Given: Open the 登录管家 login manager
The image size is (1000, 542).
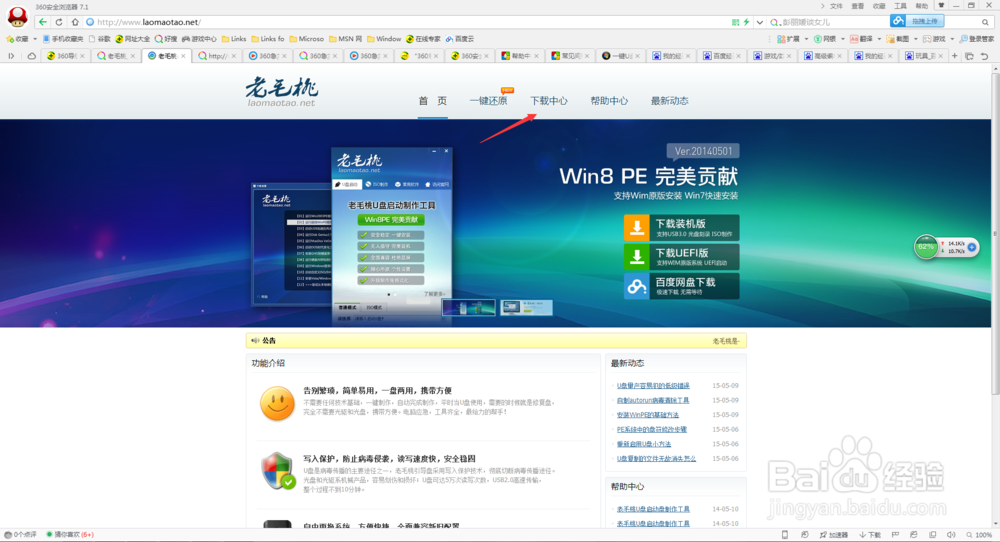Looking at the screenshot, I should click(977, 39).
